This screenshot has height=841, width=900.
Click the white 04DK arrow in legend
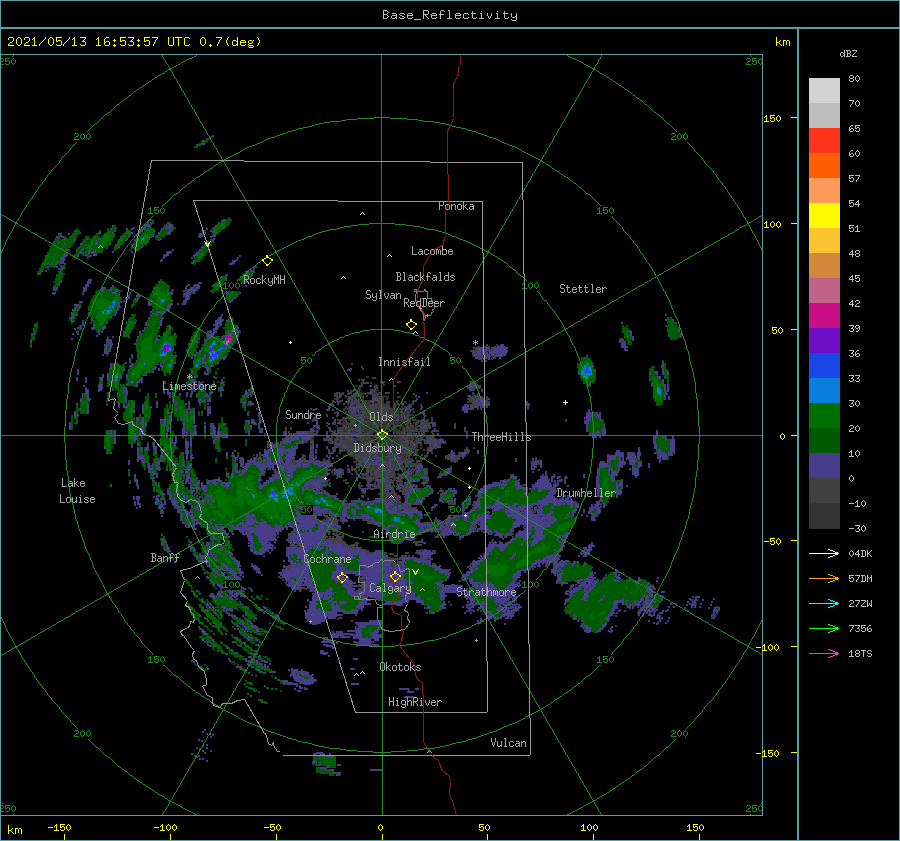click(x=824, y=553)
